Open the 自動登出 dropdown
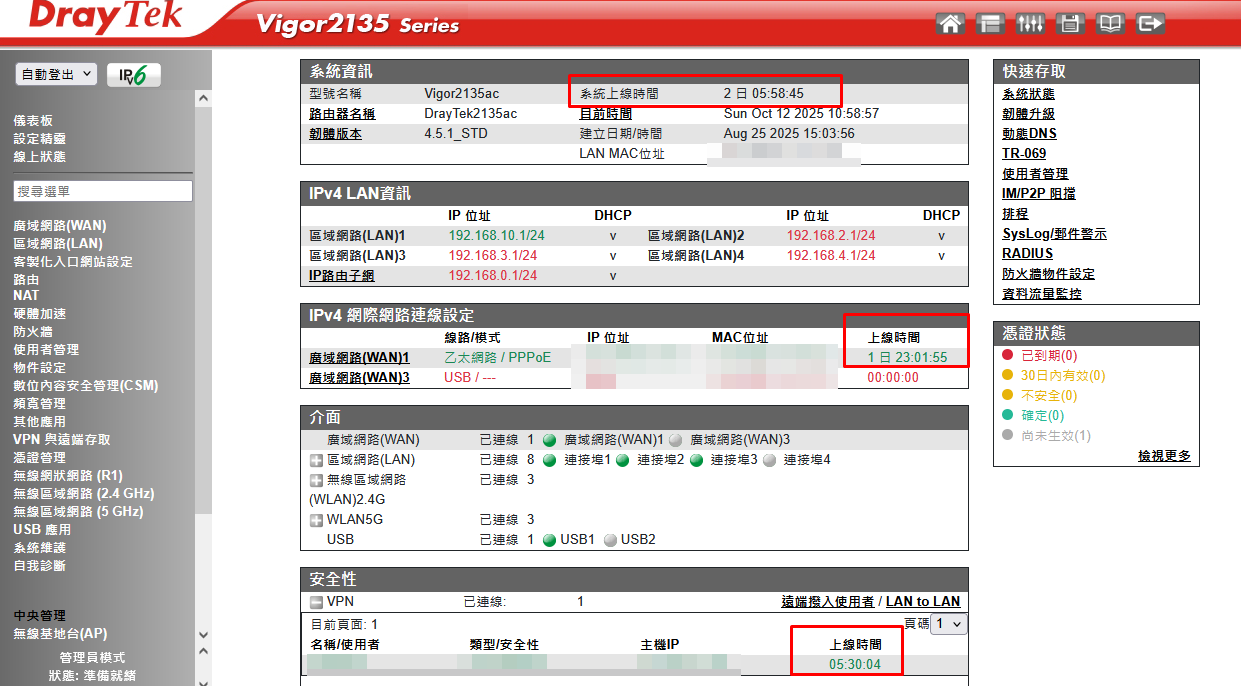Viewport: 1241px width, 686px height. point(56,74)
